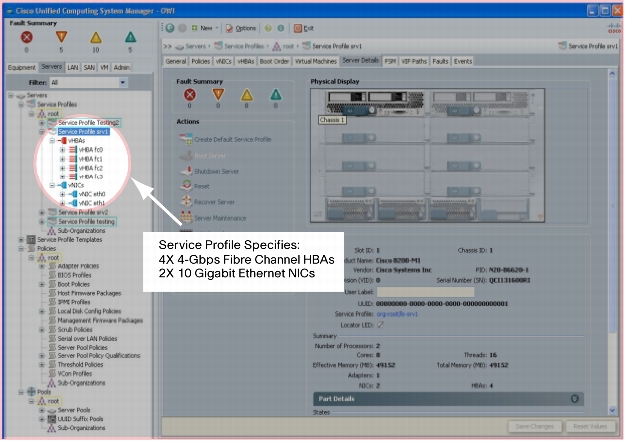Select Scrub Policies in the tree
This screenshot has width=625, height=441.
pyautogui.click(x=75, y=329)
